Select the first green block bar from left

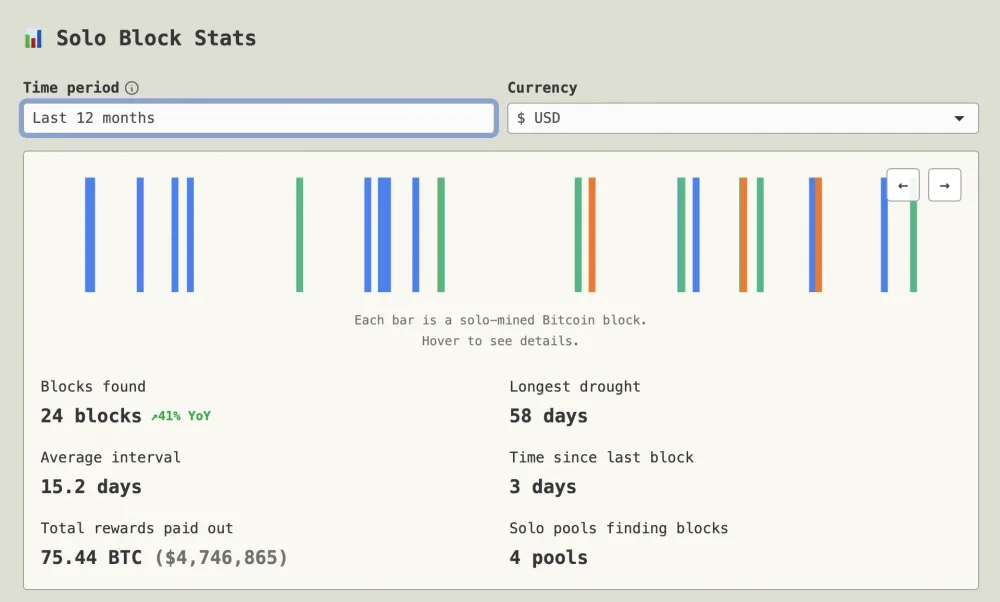pyautogui.click(x=300, y=235)
